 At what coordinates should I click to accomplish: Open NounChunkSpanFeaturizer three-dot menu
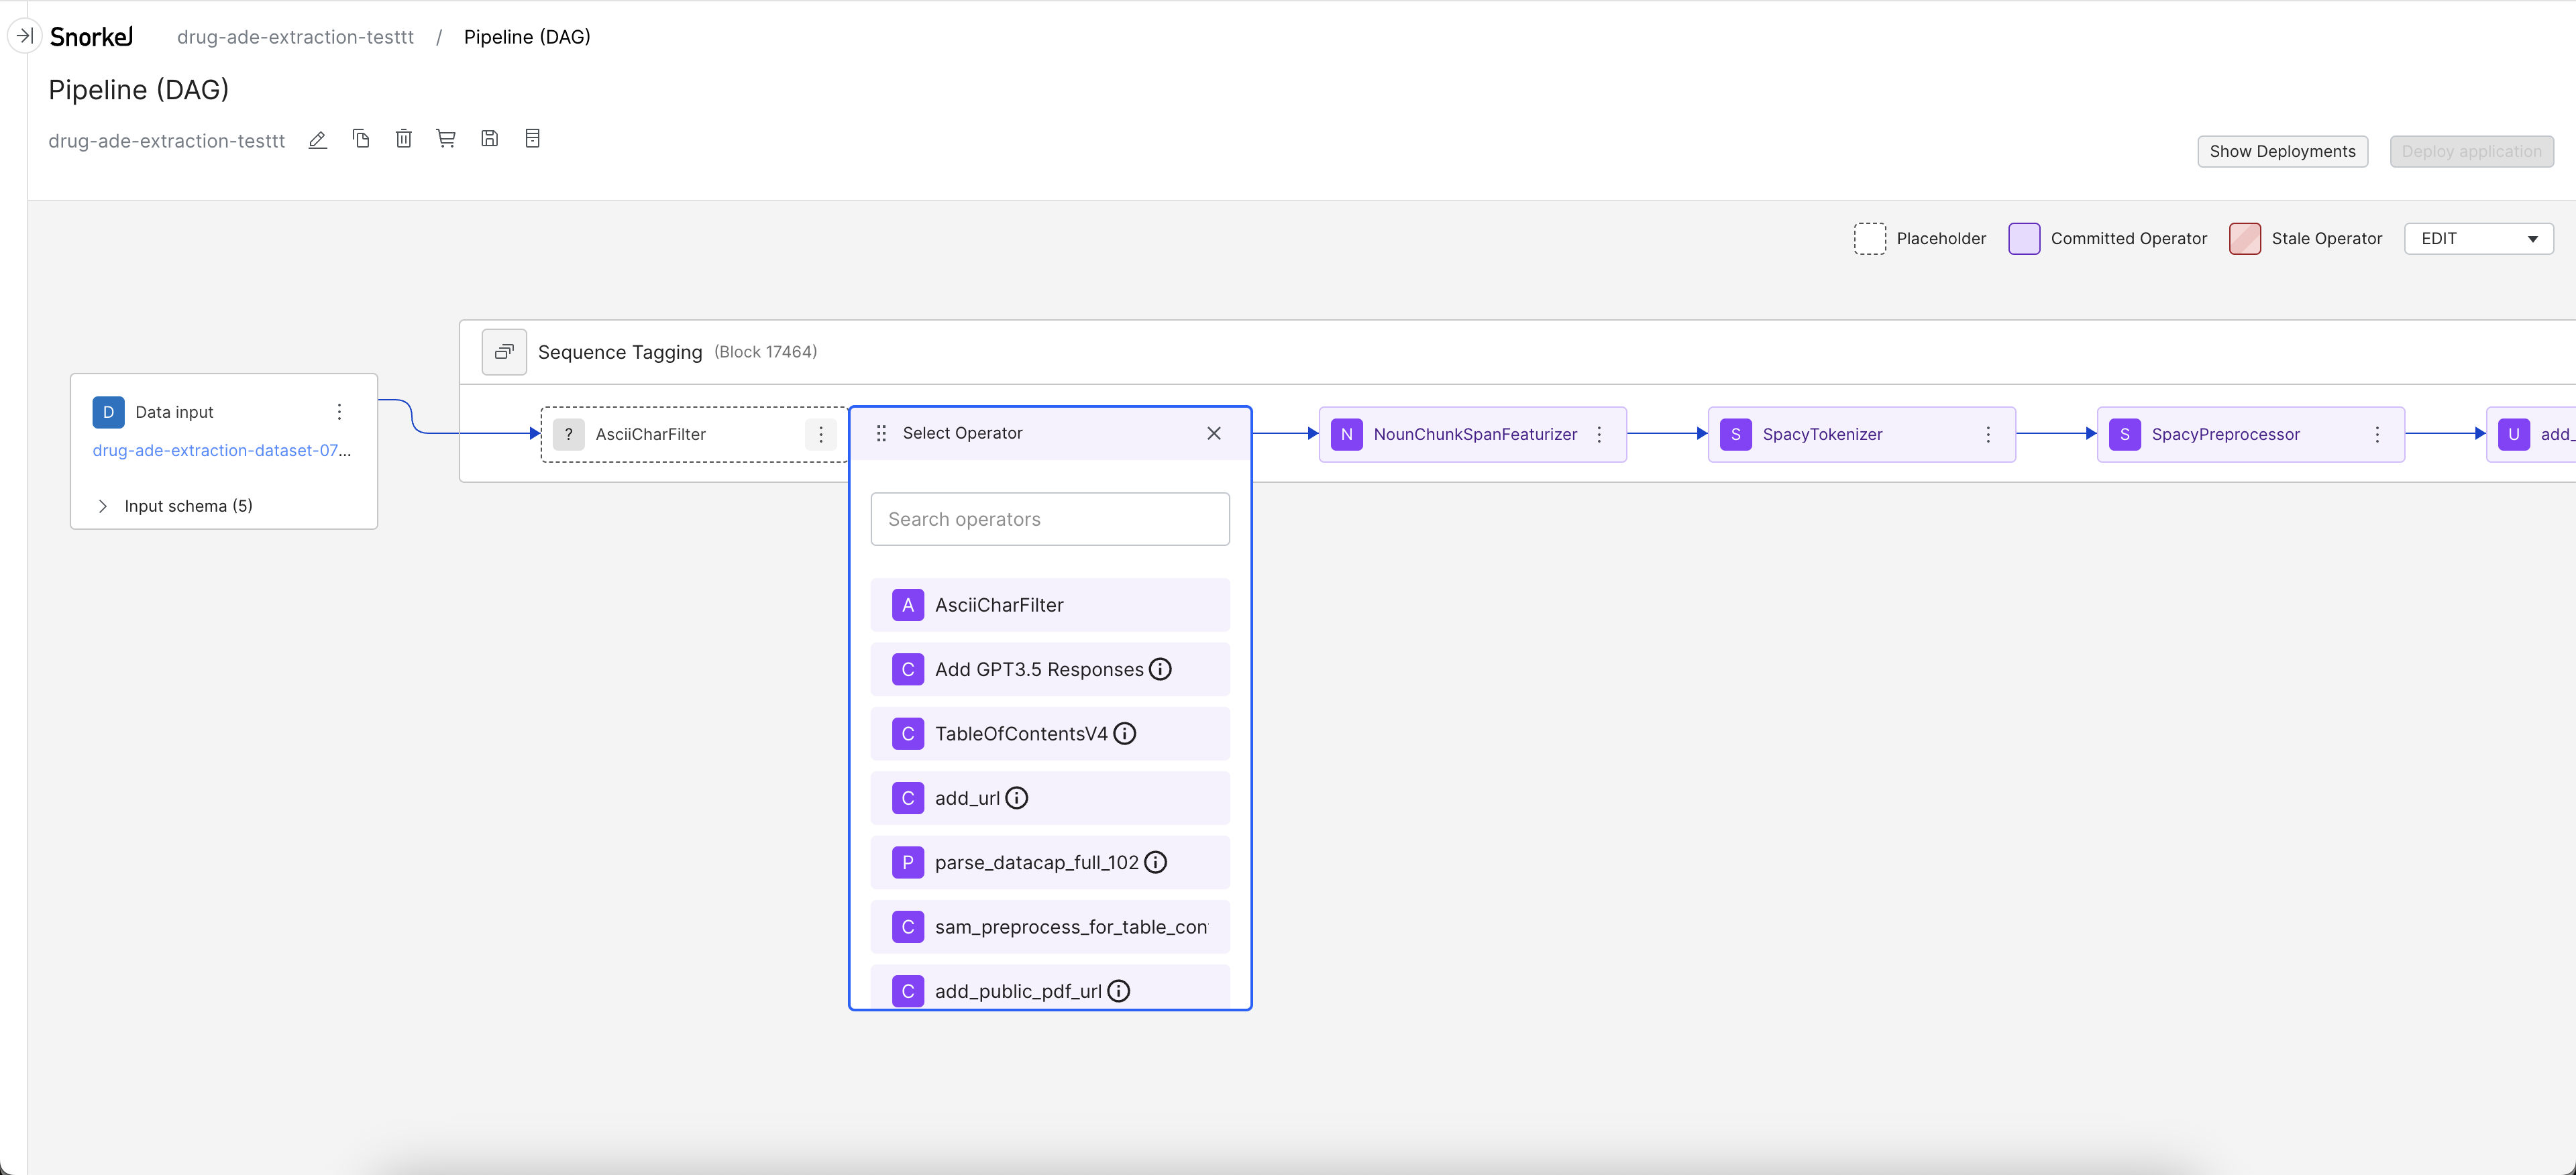tap(1600, 434)
